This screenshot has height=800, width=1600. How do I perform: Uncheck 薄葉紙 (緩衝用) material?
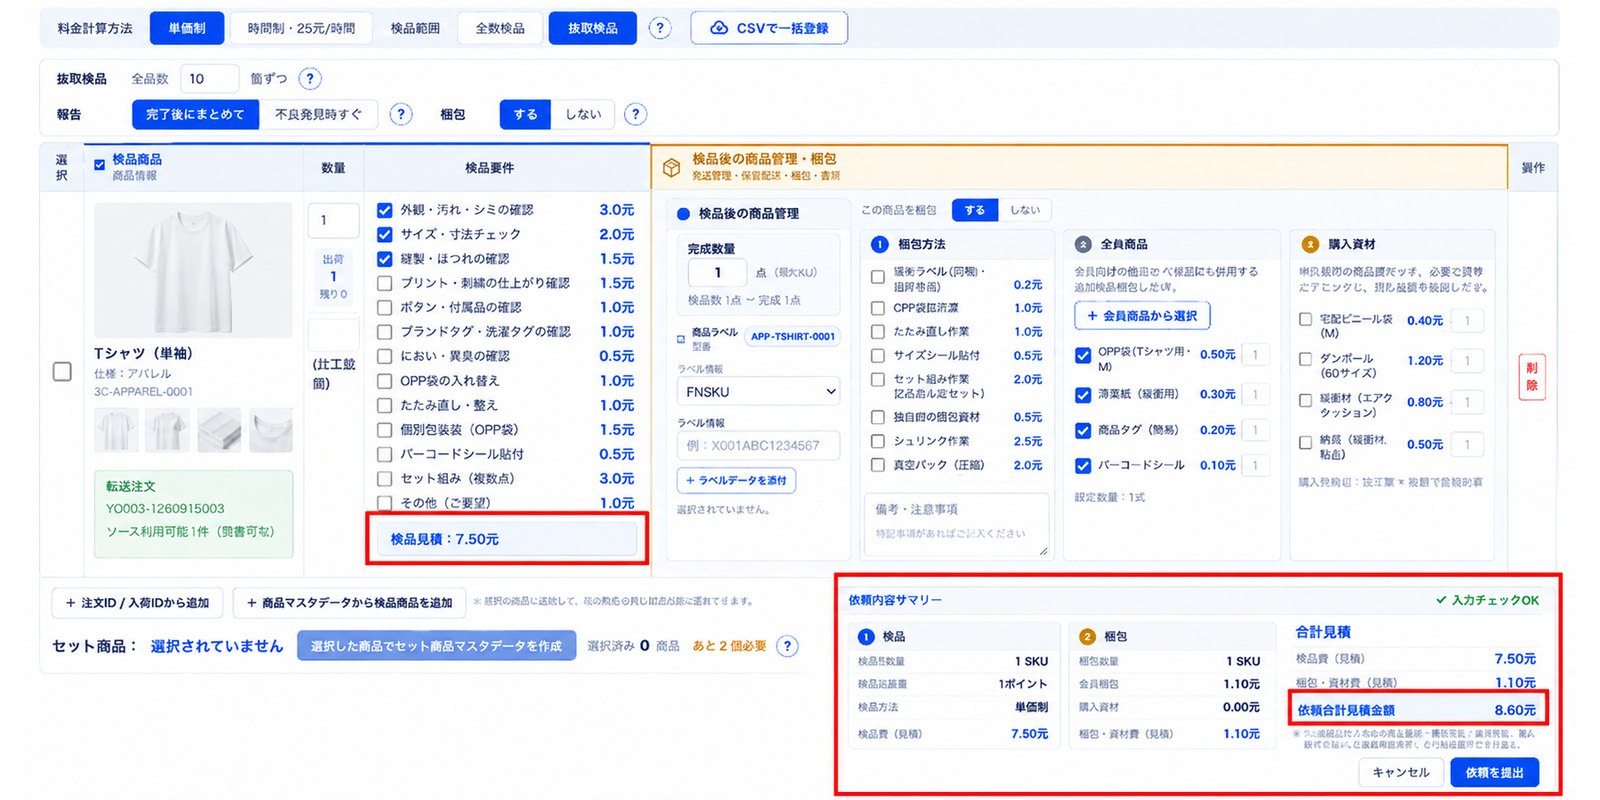tap(1083, 395)
